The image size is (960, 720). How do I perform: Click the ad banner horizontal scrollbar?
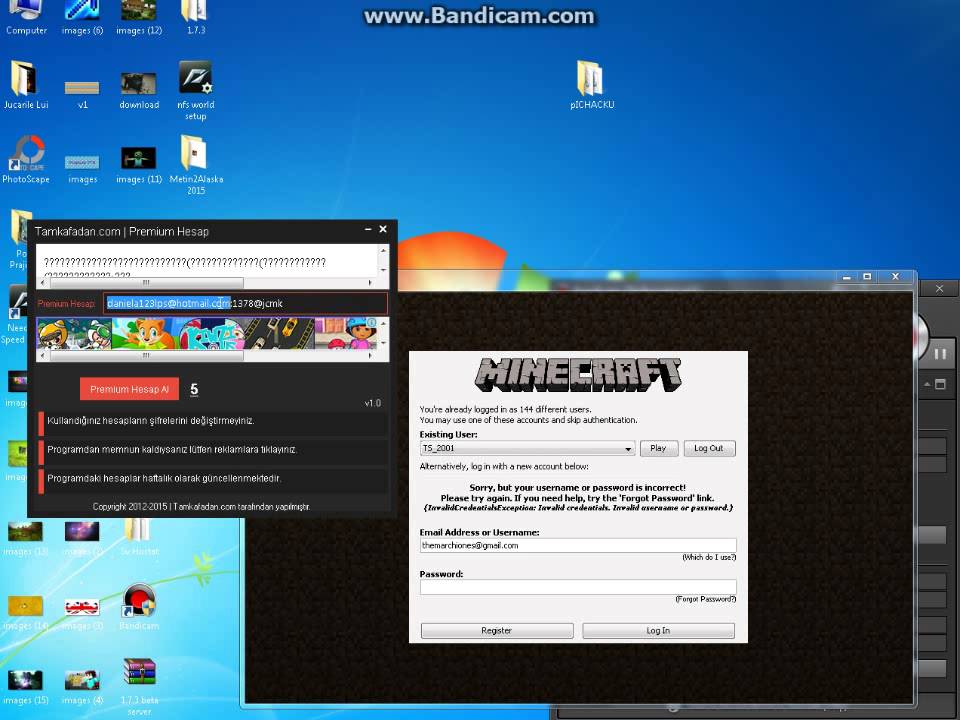146,355
